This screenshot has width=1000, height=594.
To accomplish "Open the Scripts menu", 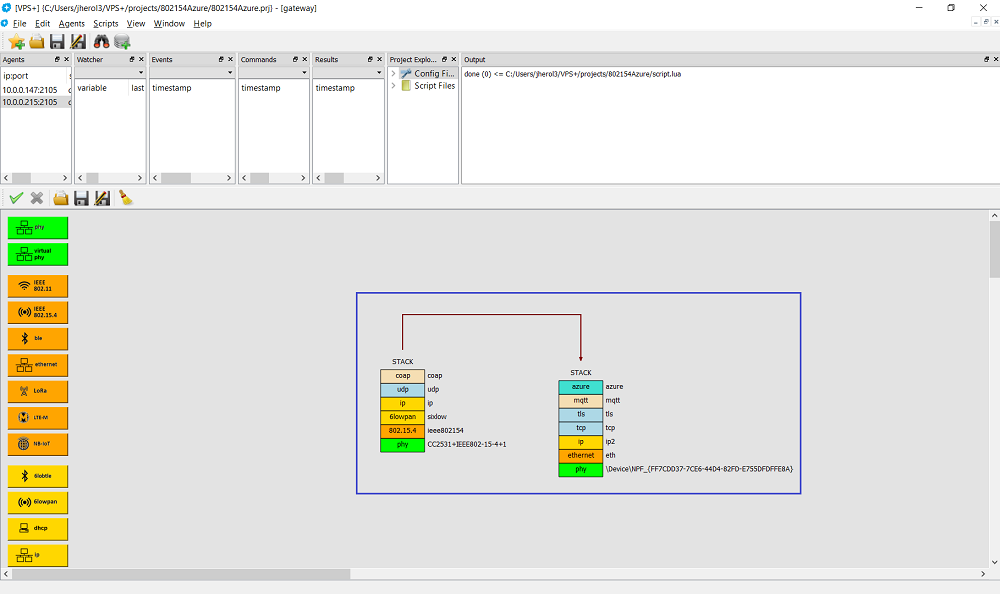I will click(x=105, y=23).
